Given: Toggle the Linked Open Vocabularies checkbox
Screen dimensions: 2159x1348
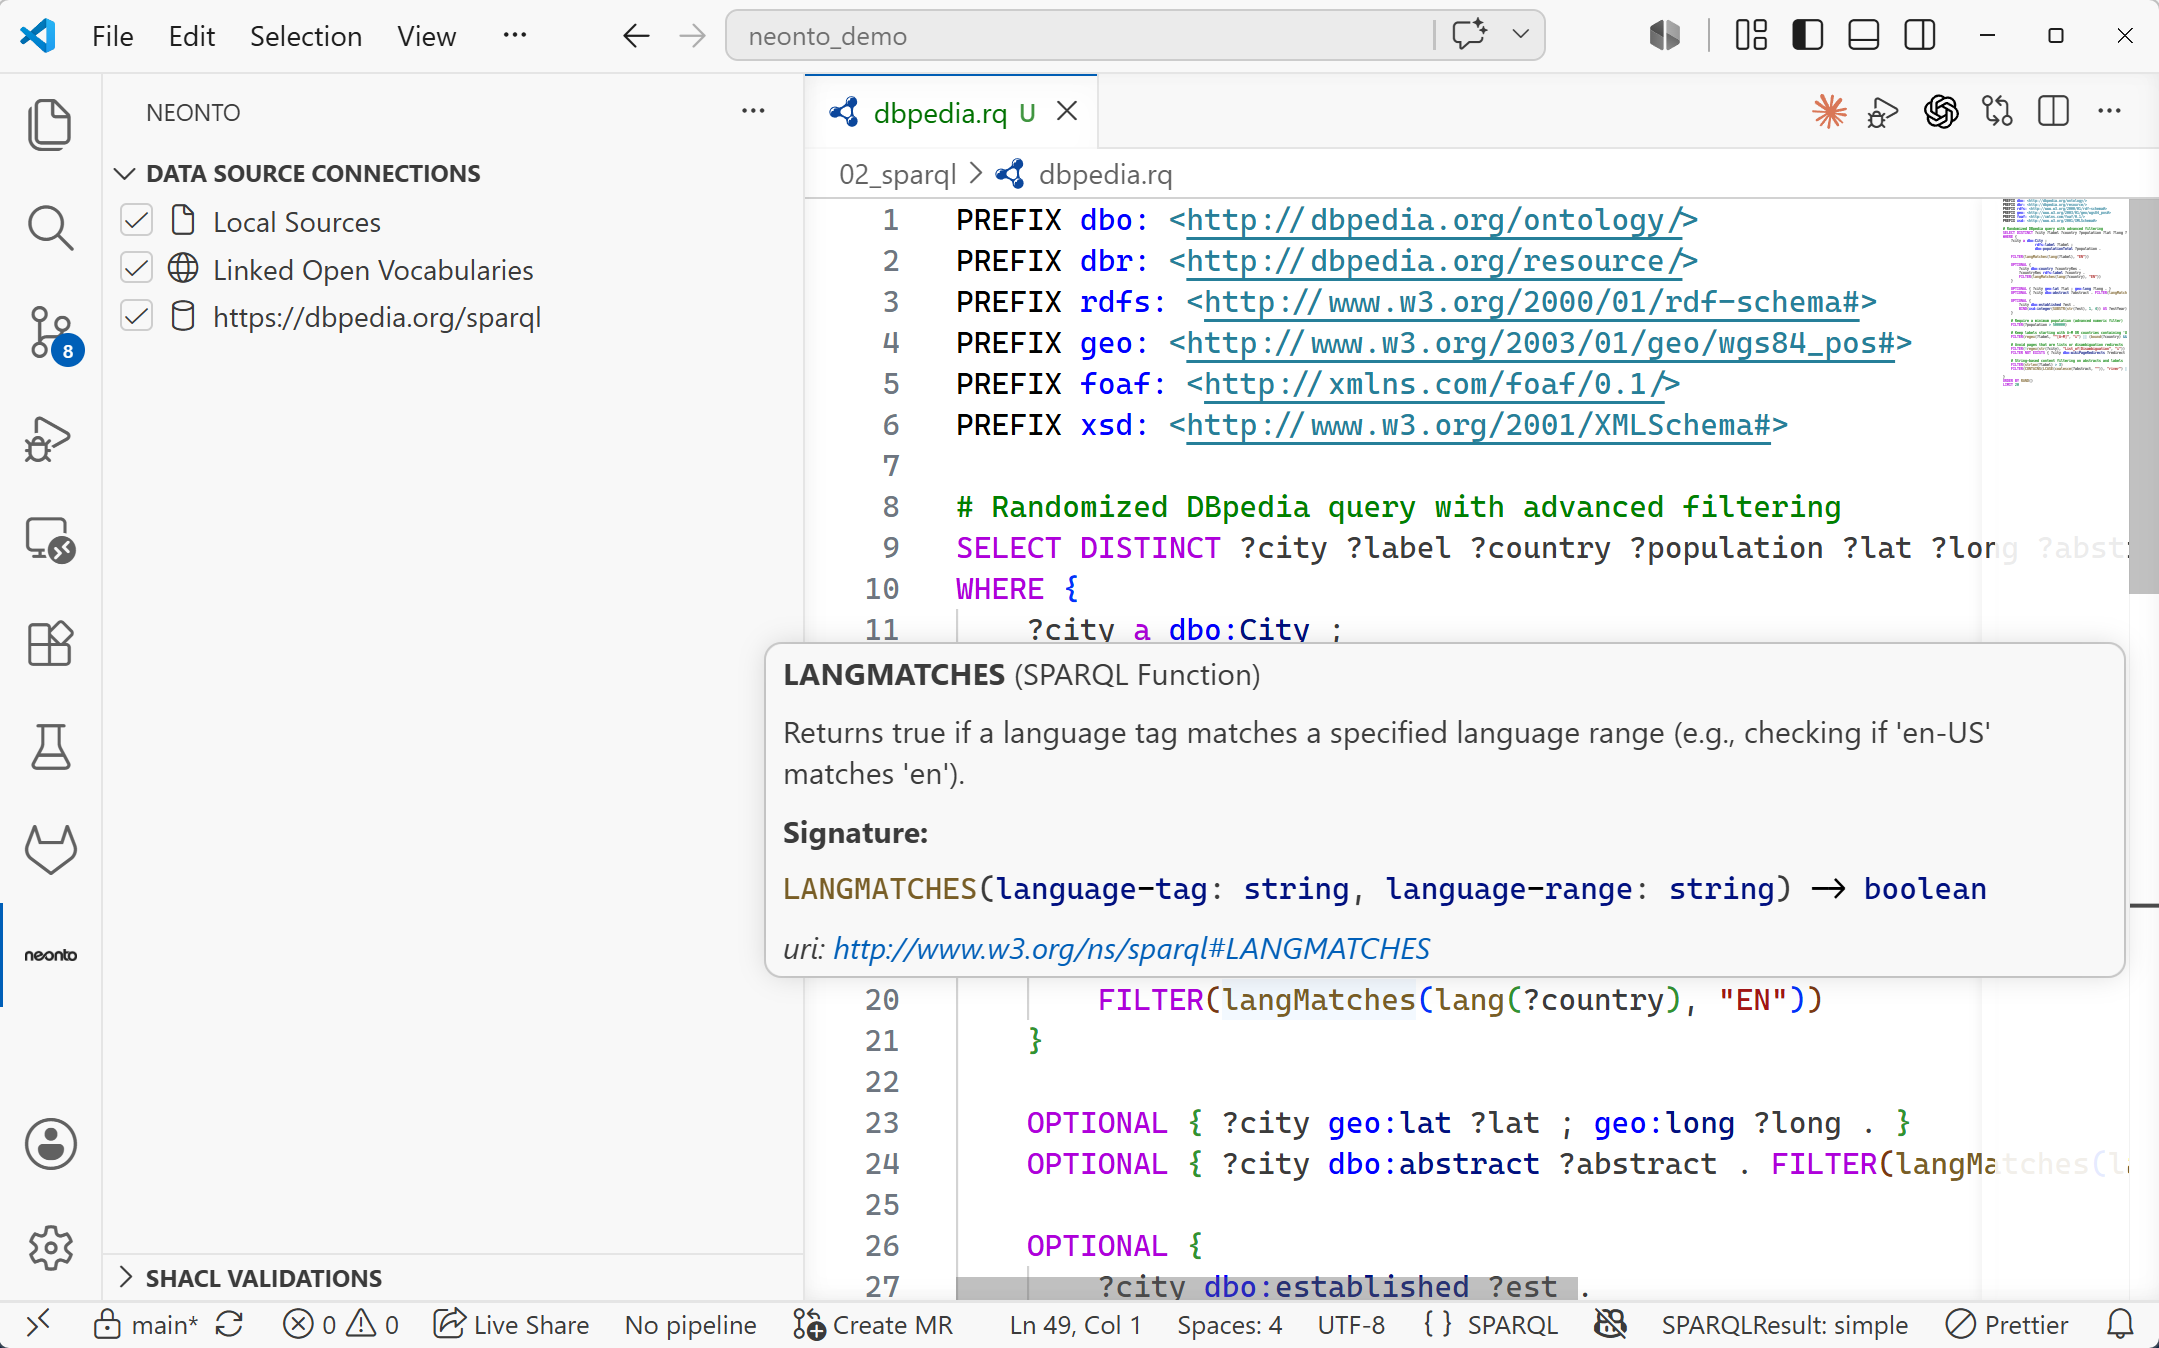Looking at the screenshot, I should tap(136, 269).
